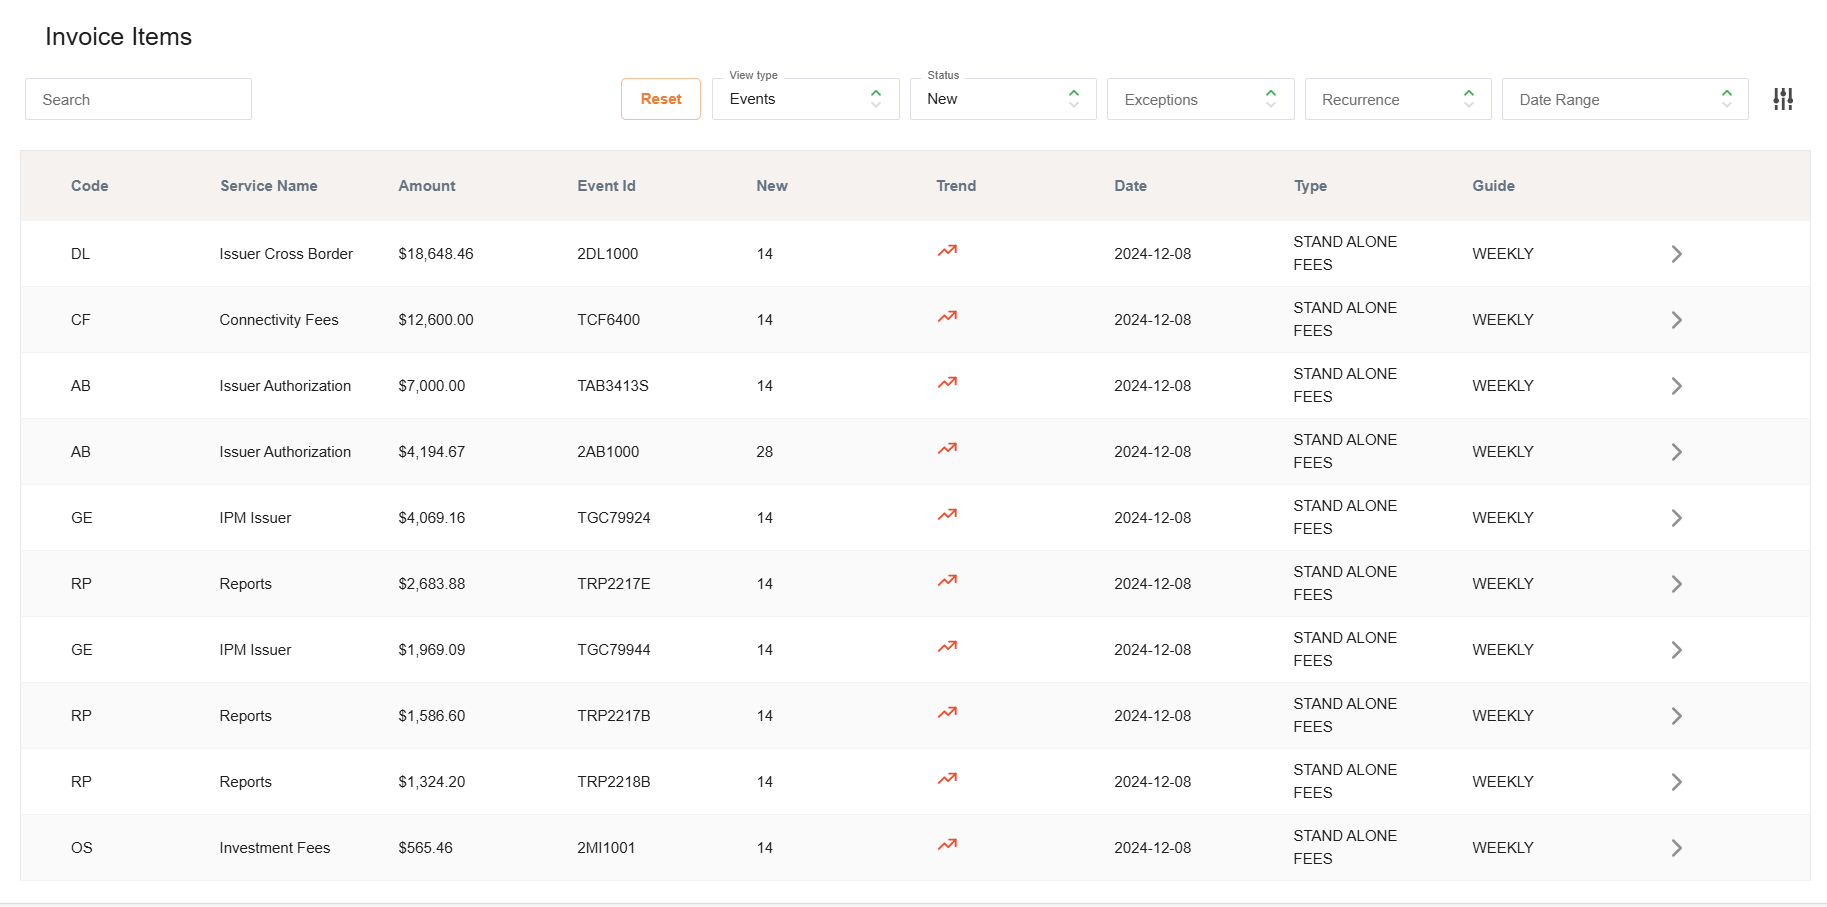Click the trend icon for event TRP2217E
The height and width of the screenshot is (907, 1827).
(947, 580)
